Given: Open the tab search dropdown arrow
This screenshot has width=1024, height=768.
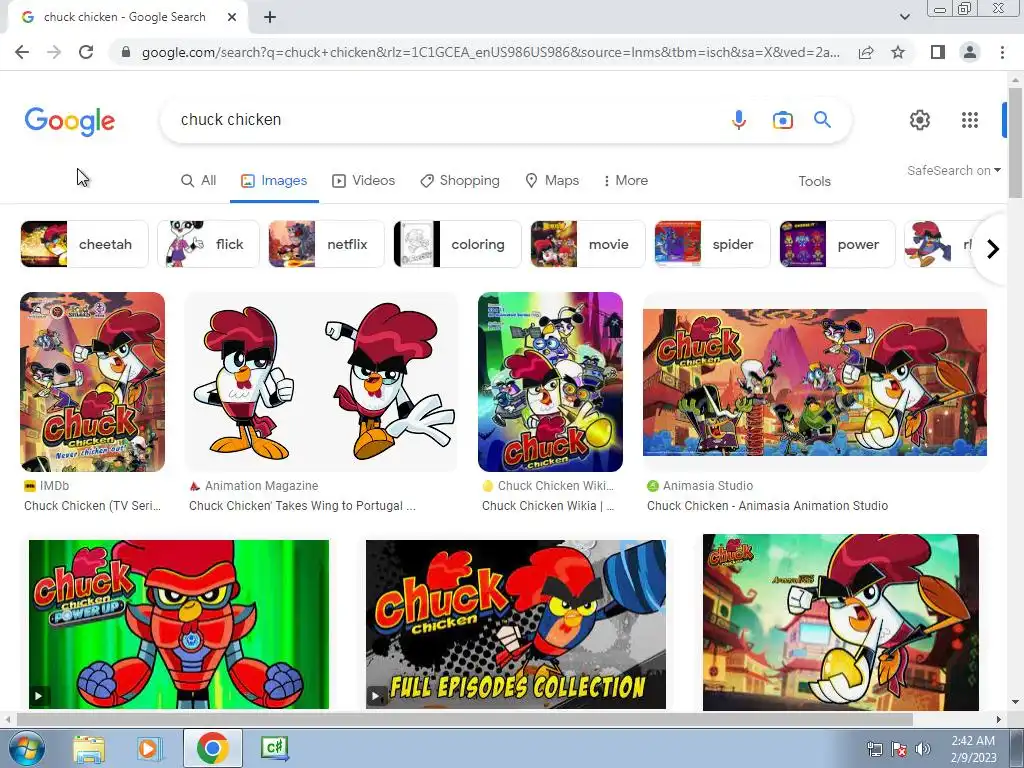Looking at the screenshot, I should (904, 18).
